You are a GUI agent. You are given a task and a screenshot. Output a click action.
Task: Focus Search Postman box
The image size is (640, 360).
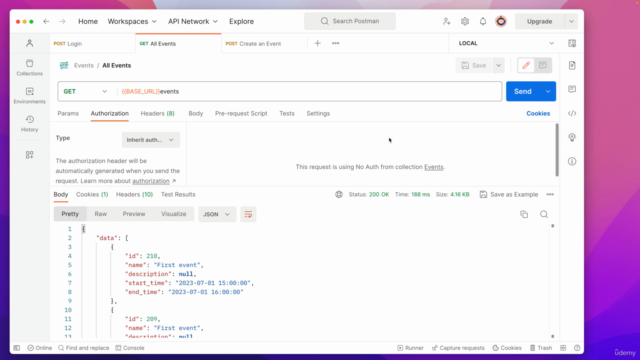click(350, 21)
